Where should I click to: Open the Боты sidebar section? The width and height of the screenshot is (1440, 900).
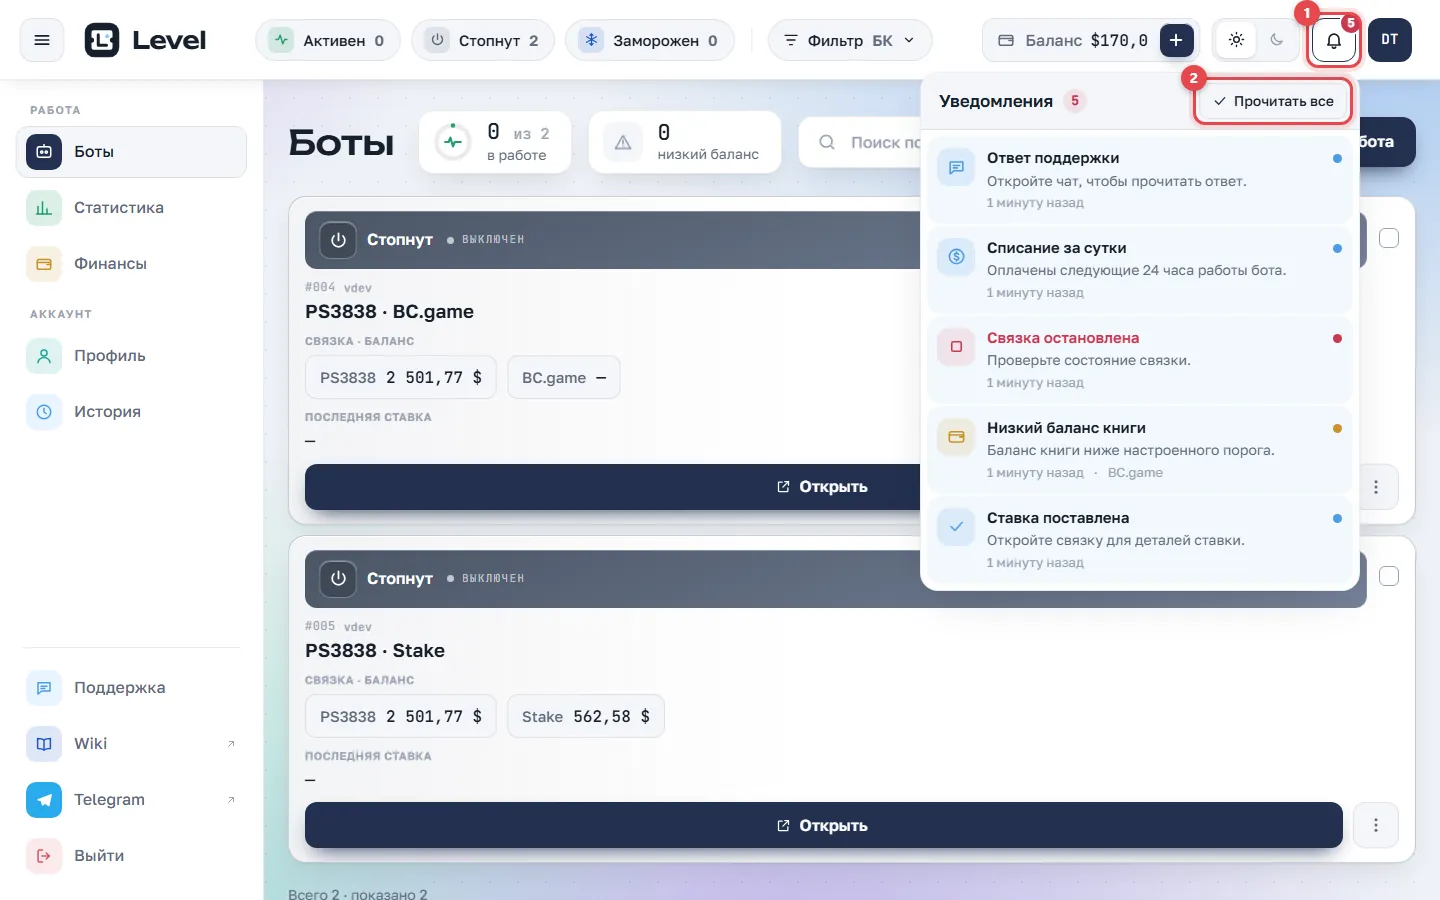[x=132, y=152]
